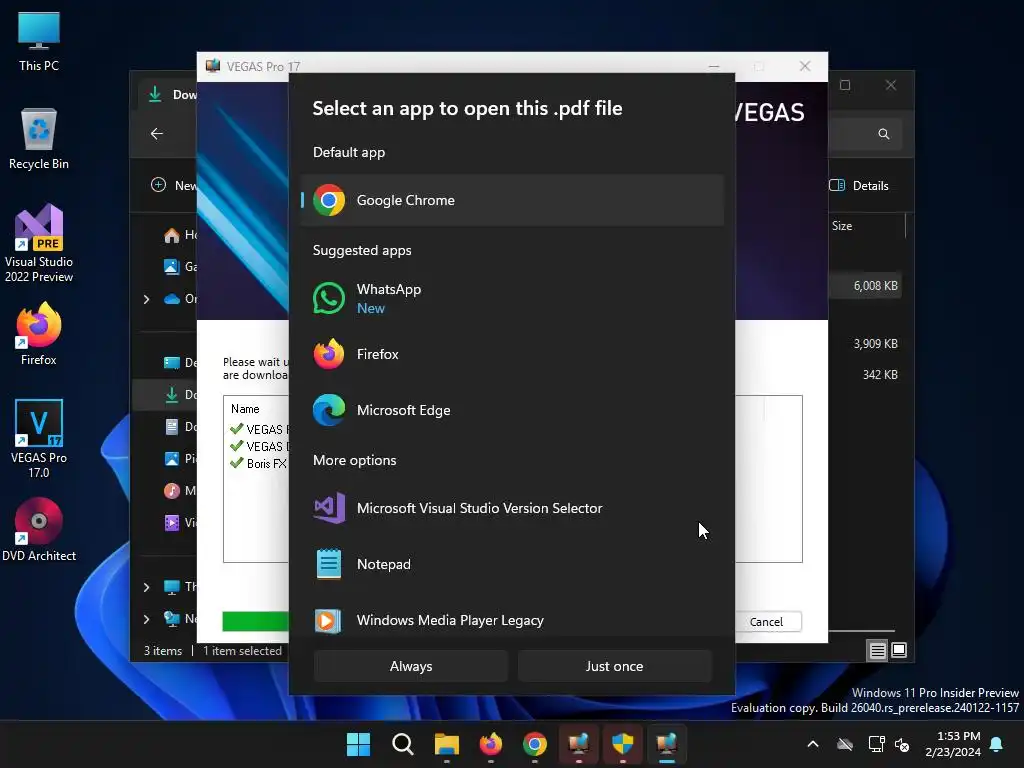Screen dimensions: 1024x768
Task: Open Gallery in Explorer sidebar
Action: pos(179,266)
